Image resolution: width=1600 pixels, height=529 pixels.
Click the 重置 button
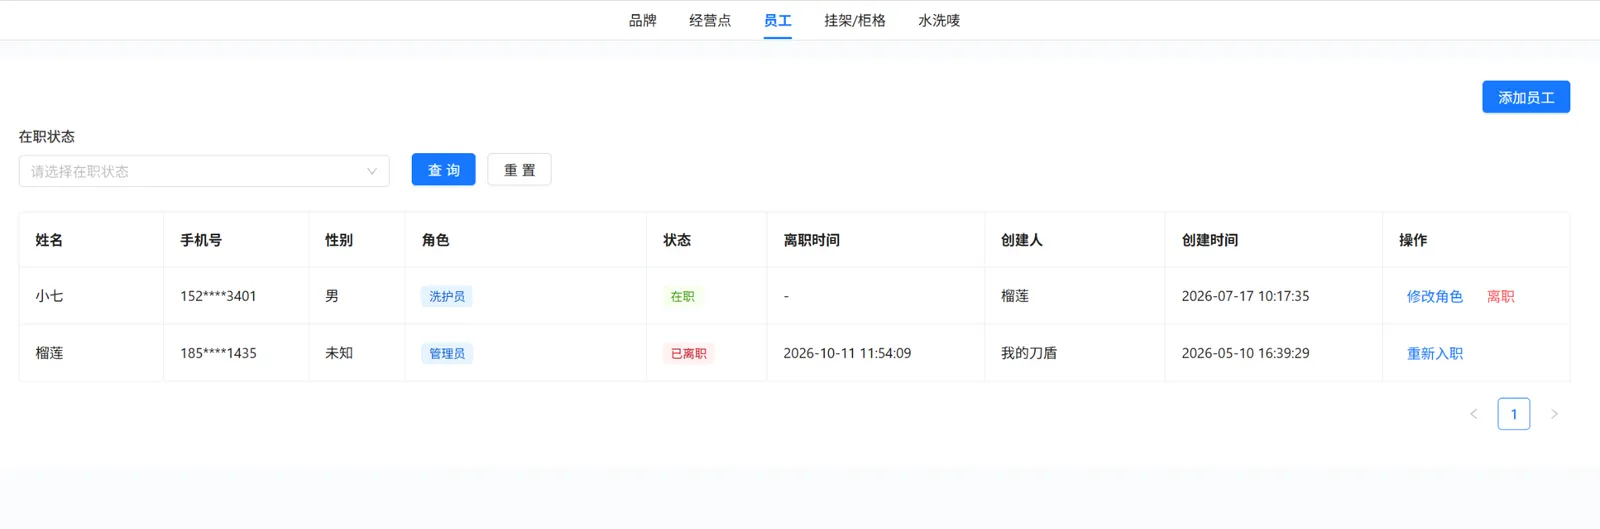(519, 170)
